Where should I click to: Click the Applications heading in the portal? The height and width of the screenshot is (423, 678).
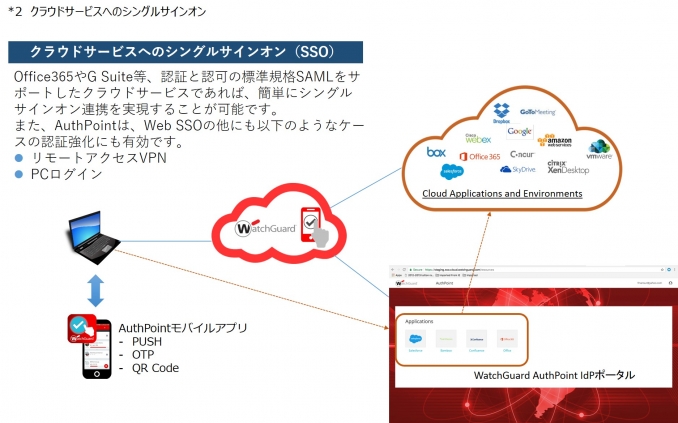[x=419, y=321]
